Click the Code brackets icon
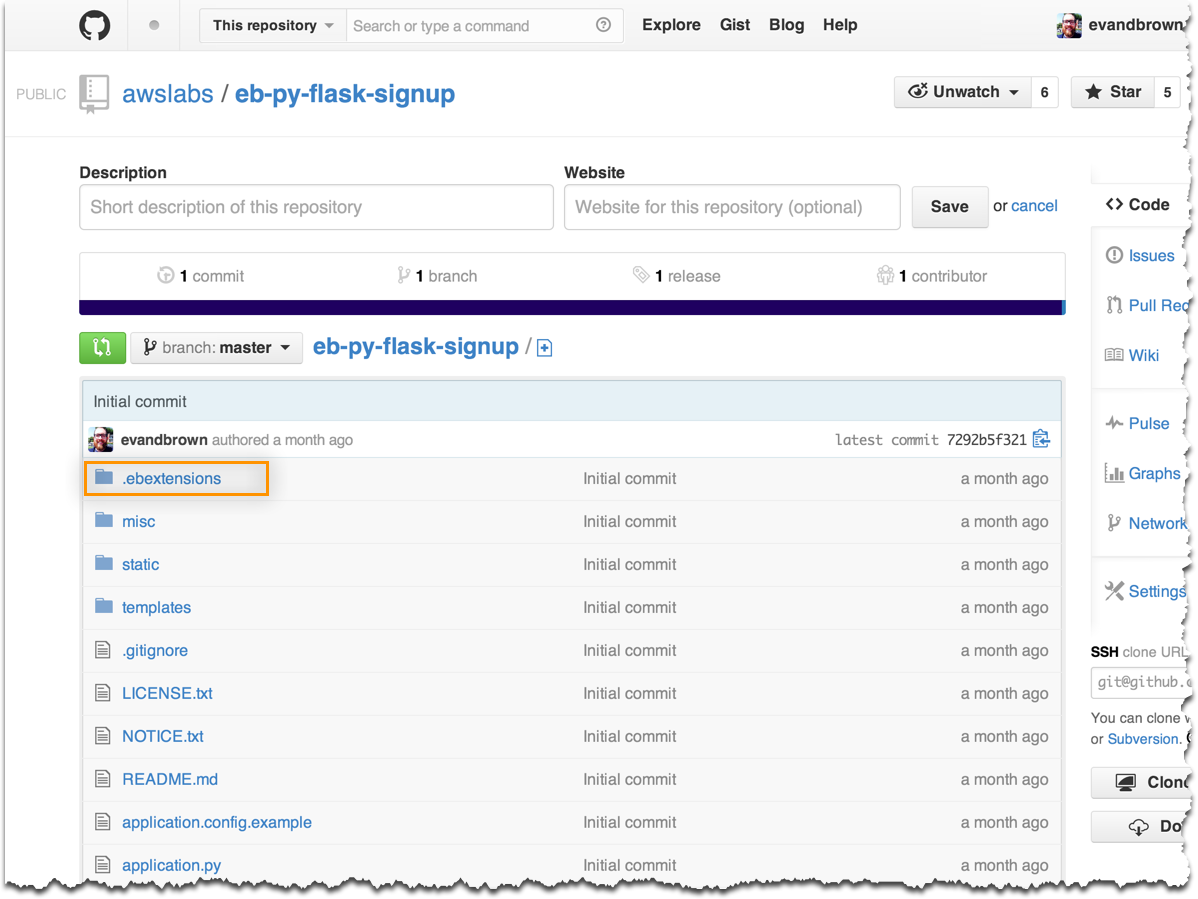Screen dimensions: 1198x899 (1114, 204)
